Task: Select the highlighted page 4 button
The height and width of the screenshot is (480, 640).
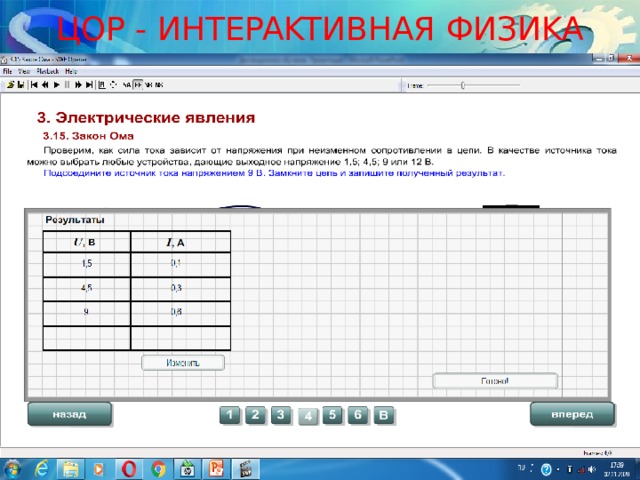Action: tap(308, 416)
